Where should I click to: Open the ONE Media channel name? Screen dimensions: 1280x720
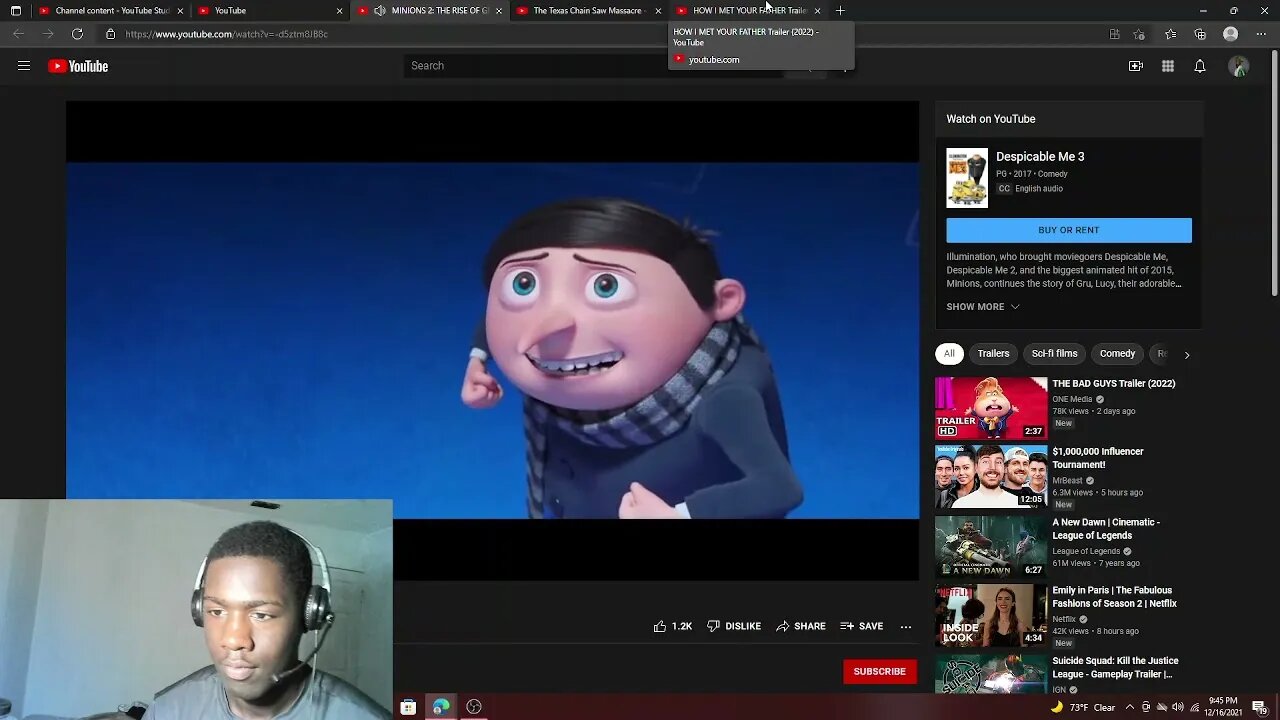pos(1072,399)
